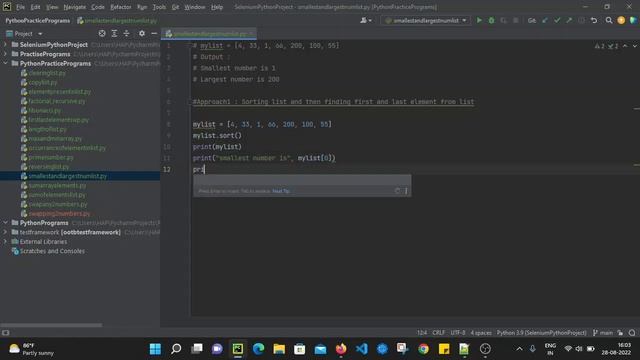Image resolution: width=640 pixels, height=360 pixels.
Task: Open the Git menu
Action: 175,7
